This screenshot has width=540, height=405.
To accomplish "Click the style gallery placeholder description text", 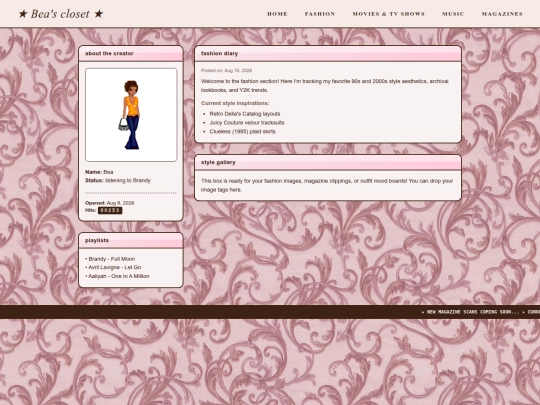I will pos(327,185).
